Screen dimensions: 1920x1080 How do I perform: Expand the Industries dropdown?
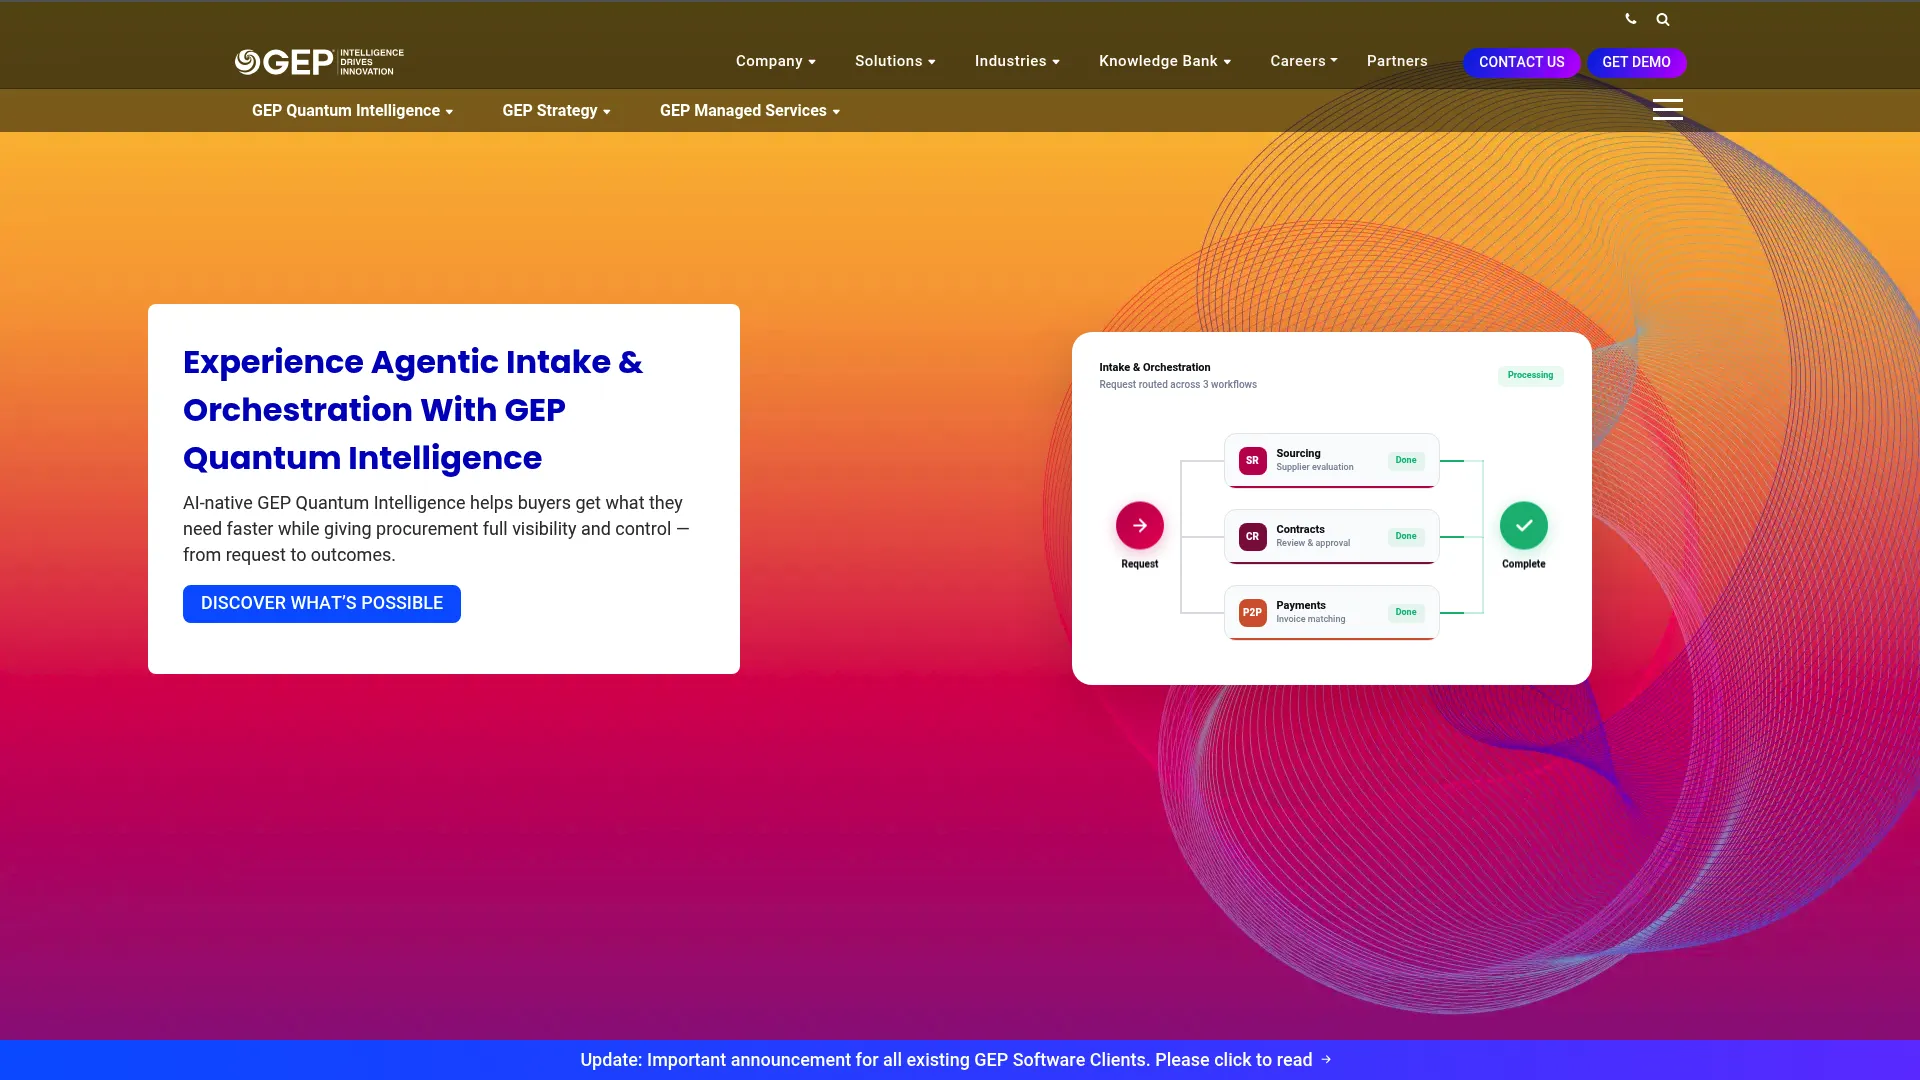point(1017,61)
